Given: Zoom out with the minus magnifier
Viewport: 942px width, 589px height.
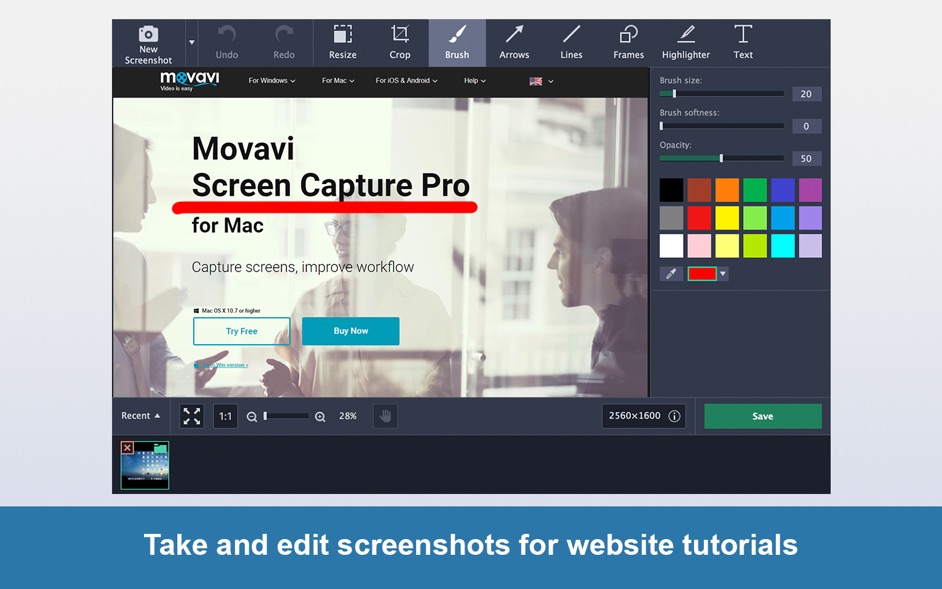Looking at the screenshot, I should [x=252, y=417].
